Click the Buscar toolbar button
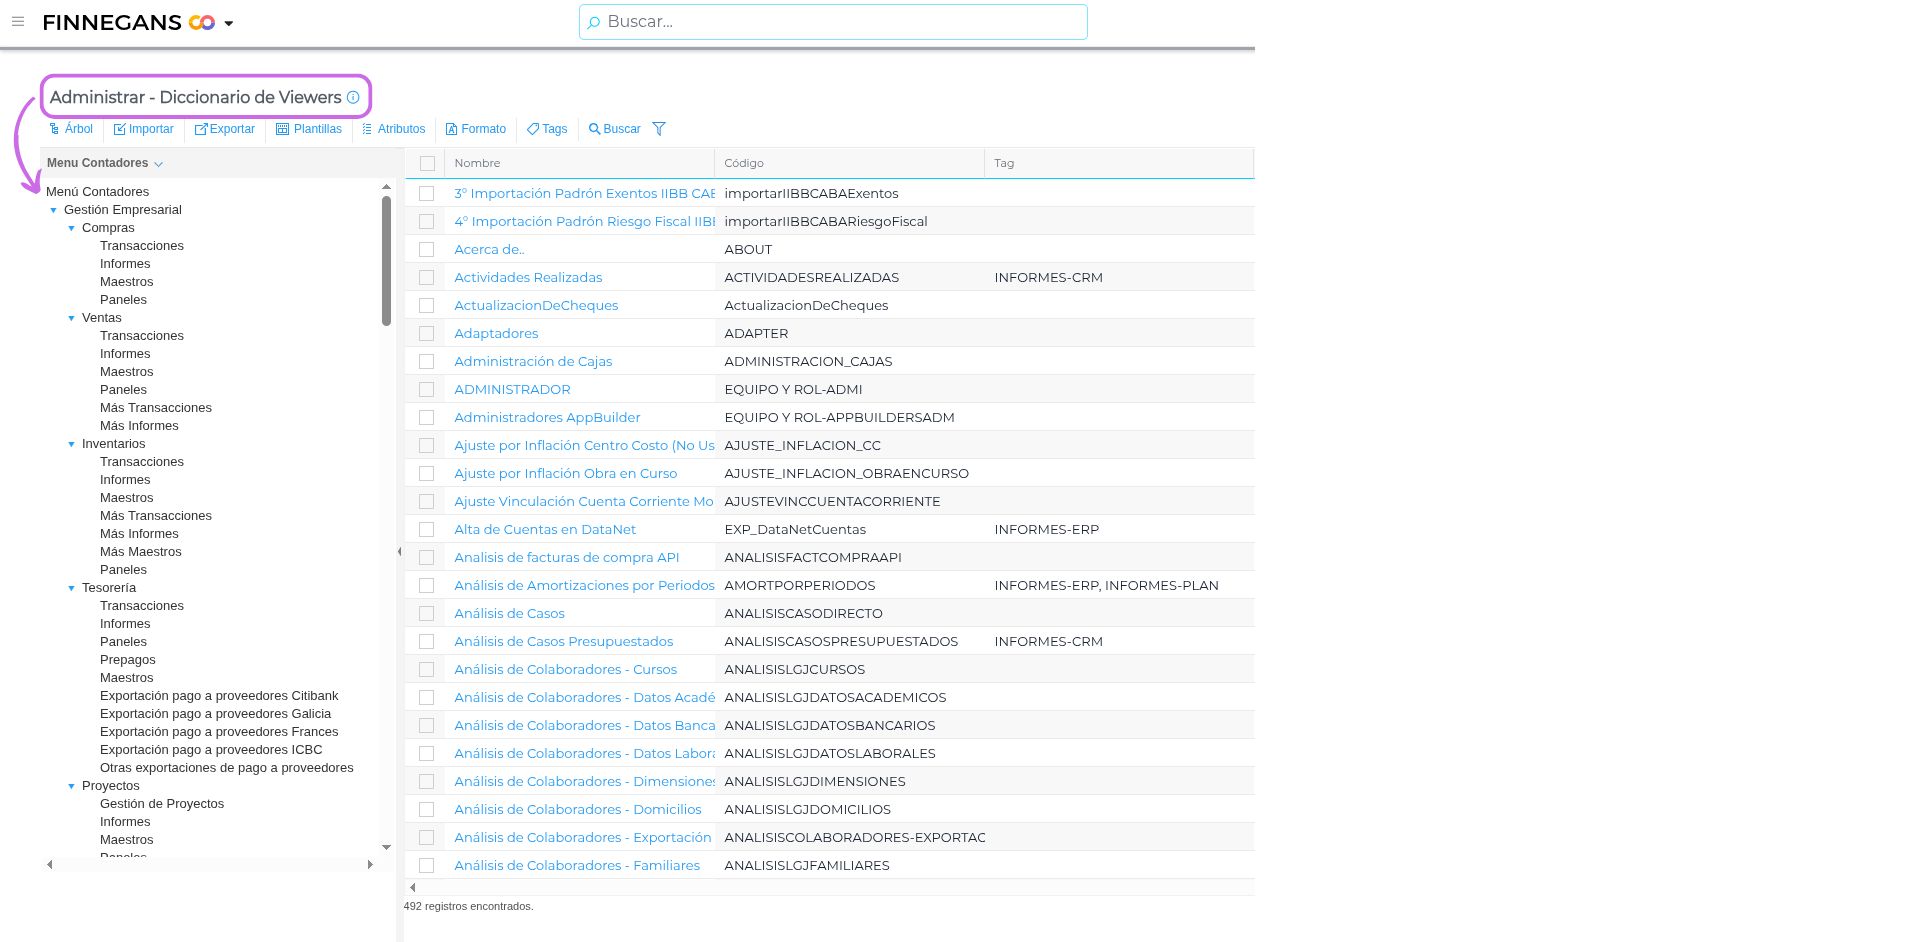The height and width of the screenshot is (942, 1920). (614, 129)
